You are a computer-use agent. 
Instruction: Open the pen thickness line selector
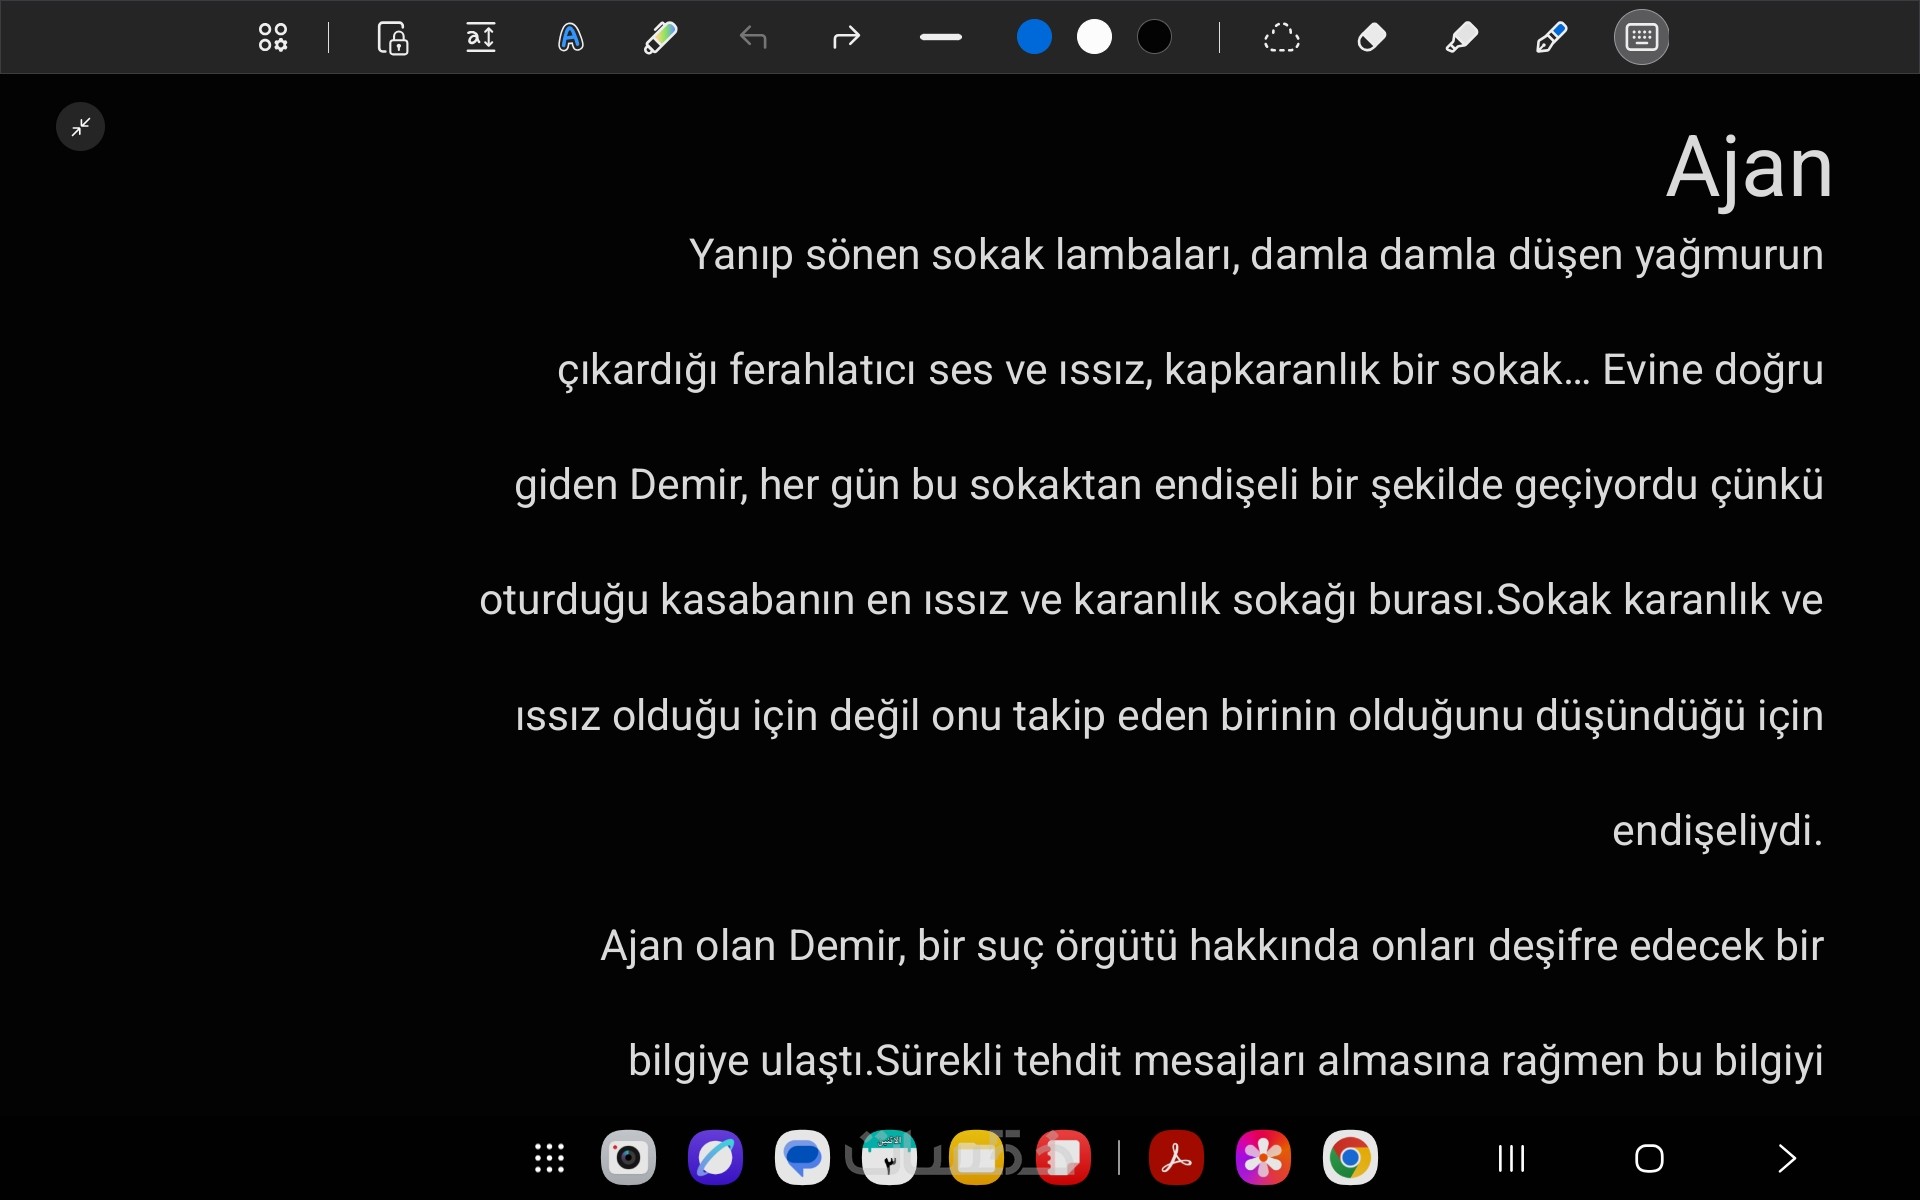click(940, 38)
